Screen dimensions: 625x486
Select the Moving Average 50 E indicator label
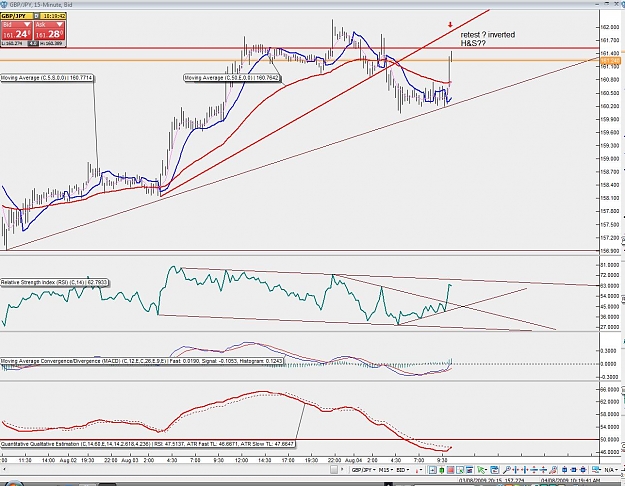tap(232, 78)
